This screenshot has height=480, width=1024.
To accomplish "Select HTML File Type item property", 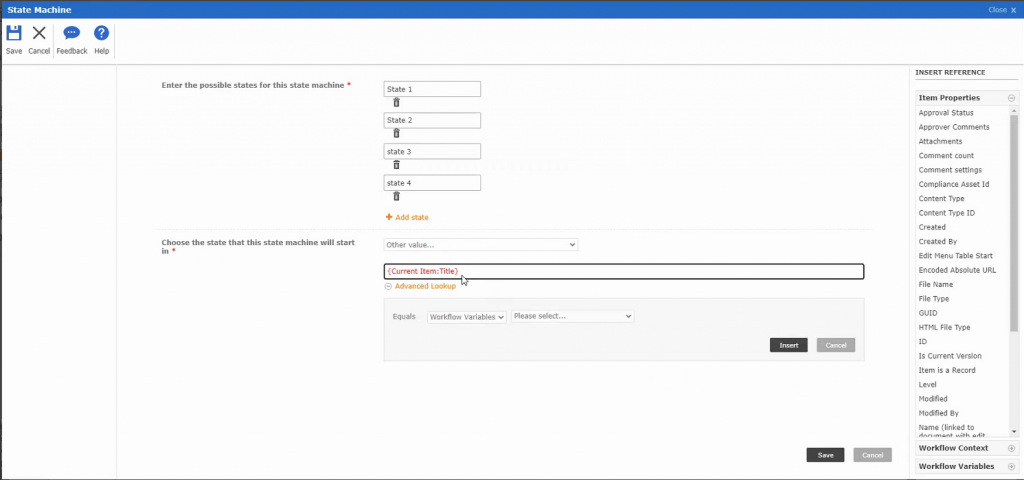I will click(944, 328).
